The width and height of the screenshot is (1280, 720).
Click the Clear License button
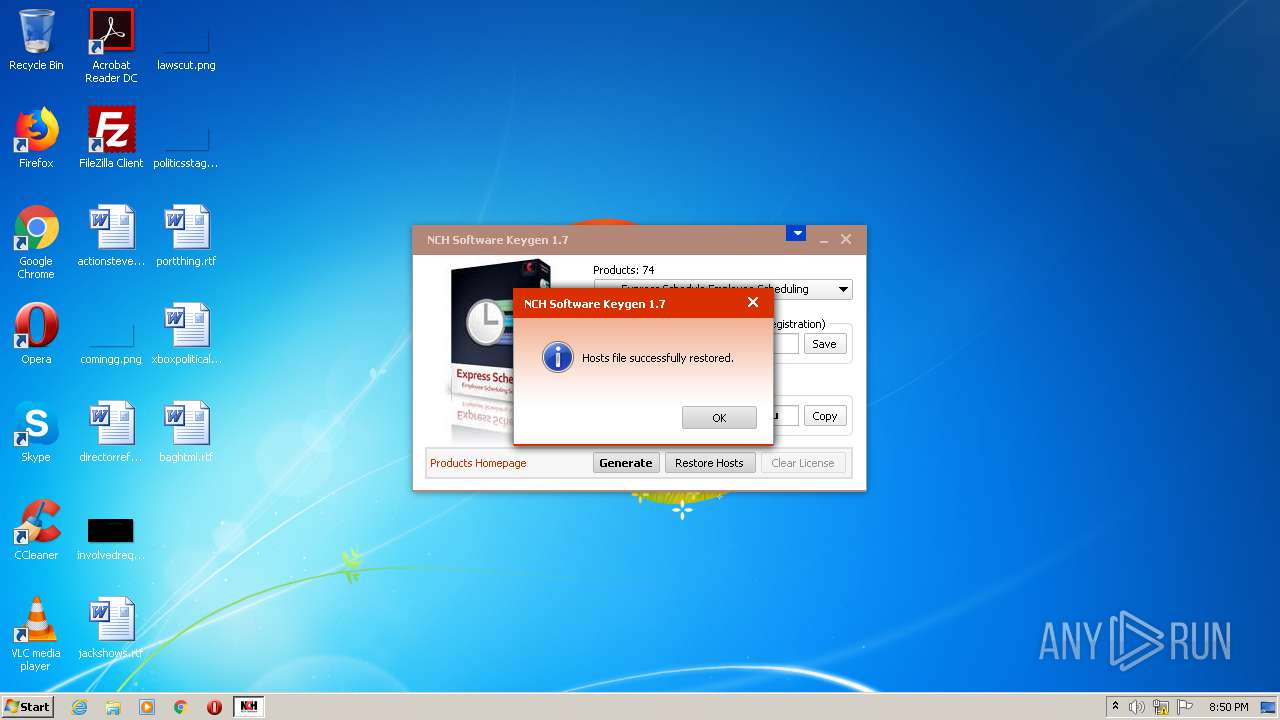[x=803, y=463]
